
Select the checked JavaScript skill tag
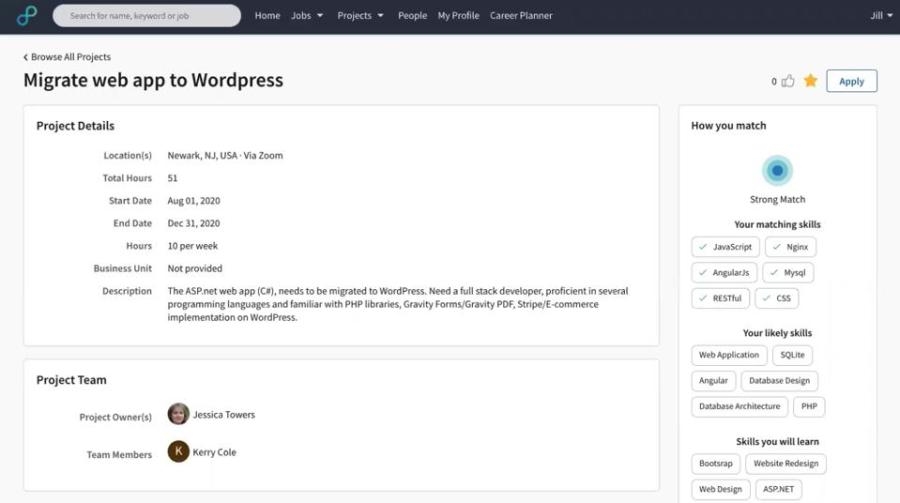[726, 247]
